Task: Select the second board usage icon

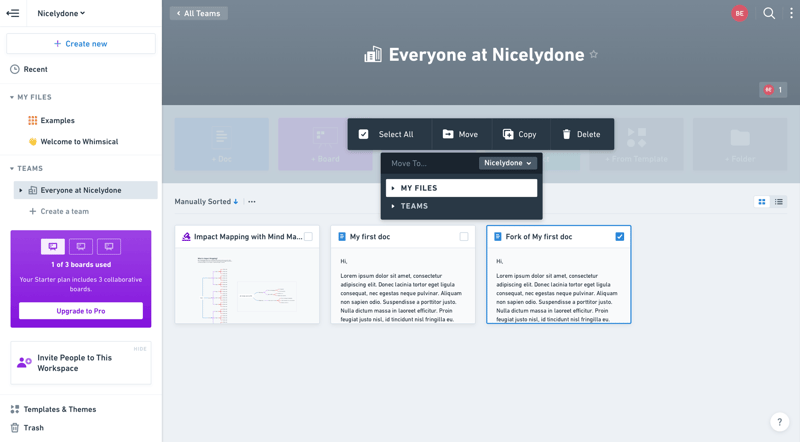Action: point(81,247)
